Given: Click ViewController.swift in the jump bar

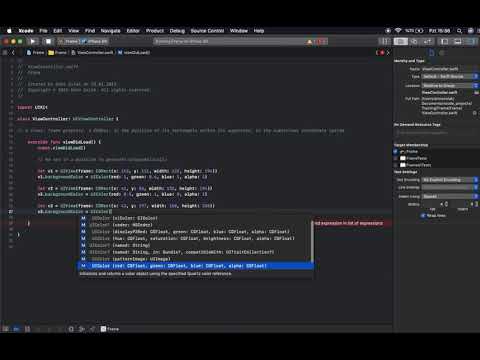Looking at the screenshot, I should coord(92,52).
